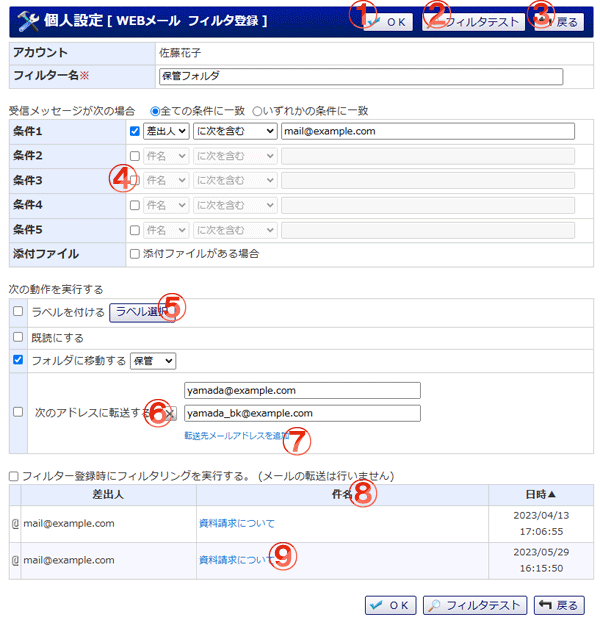Open 条件2 に次を含む dropdown
600x620 pixels.
tap(235, 156)
